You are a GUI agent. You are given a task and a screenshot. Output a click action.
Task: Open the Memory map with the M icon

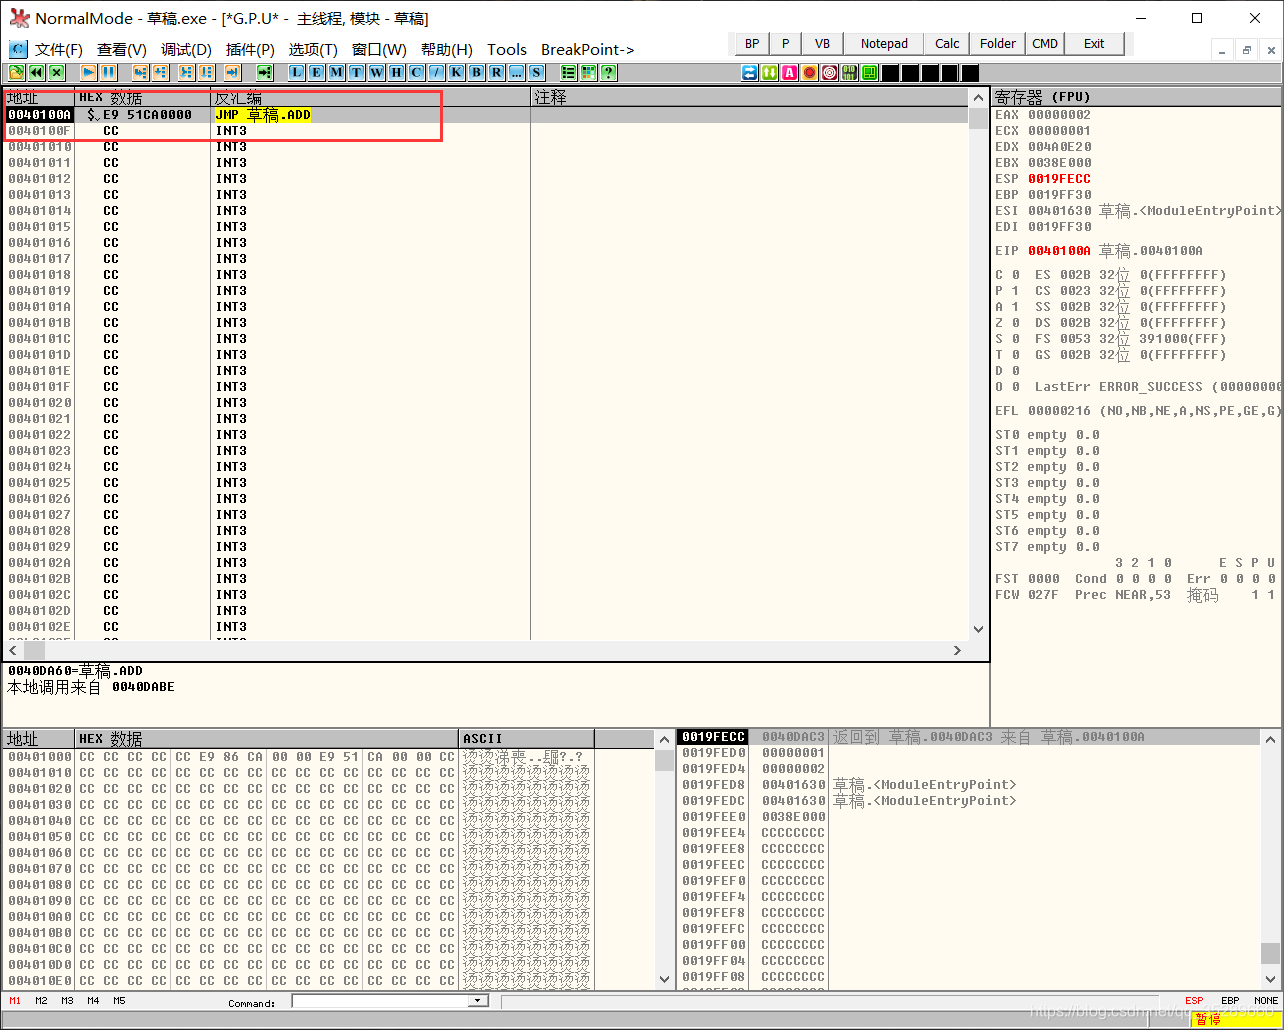[x=336, y=72]
